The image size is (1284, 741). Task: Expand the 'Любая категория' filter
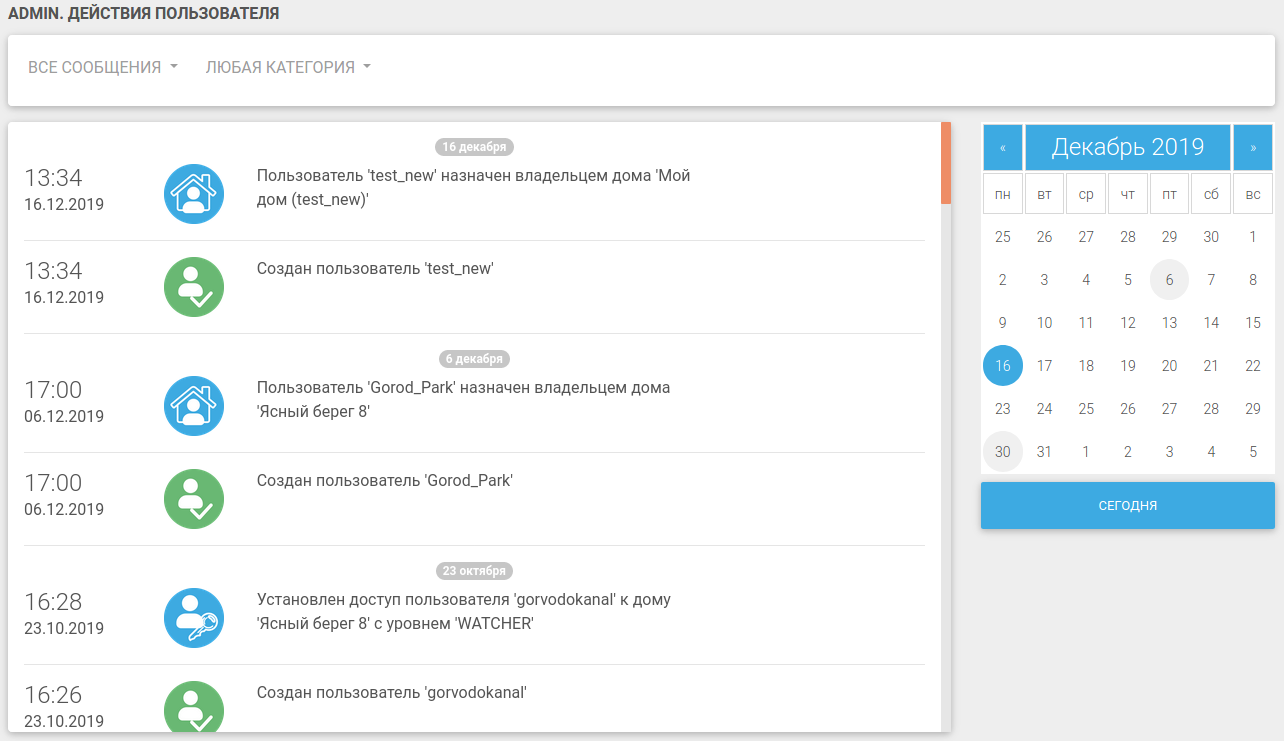point(288,67)
